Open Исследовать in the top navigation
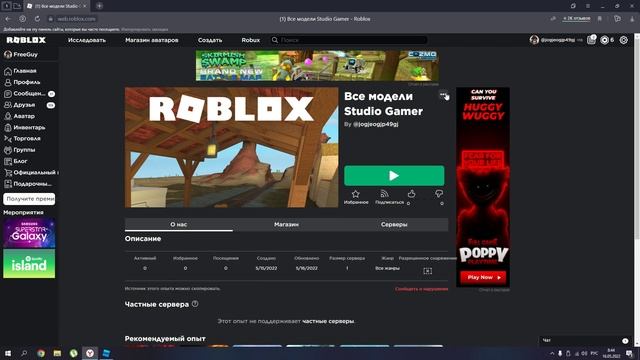The width and height of the screenshot is (640, 360). [x=87, y=40]
